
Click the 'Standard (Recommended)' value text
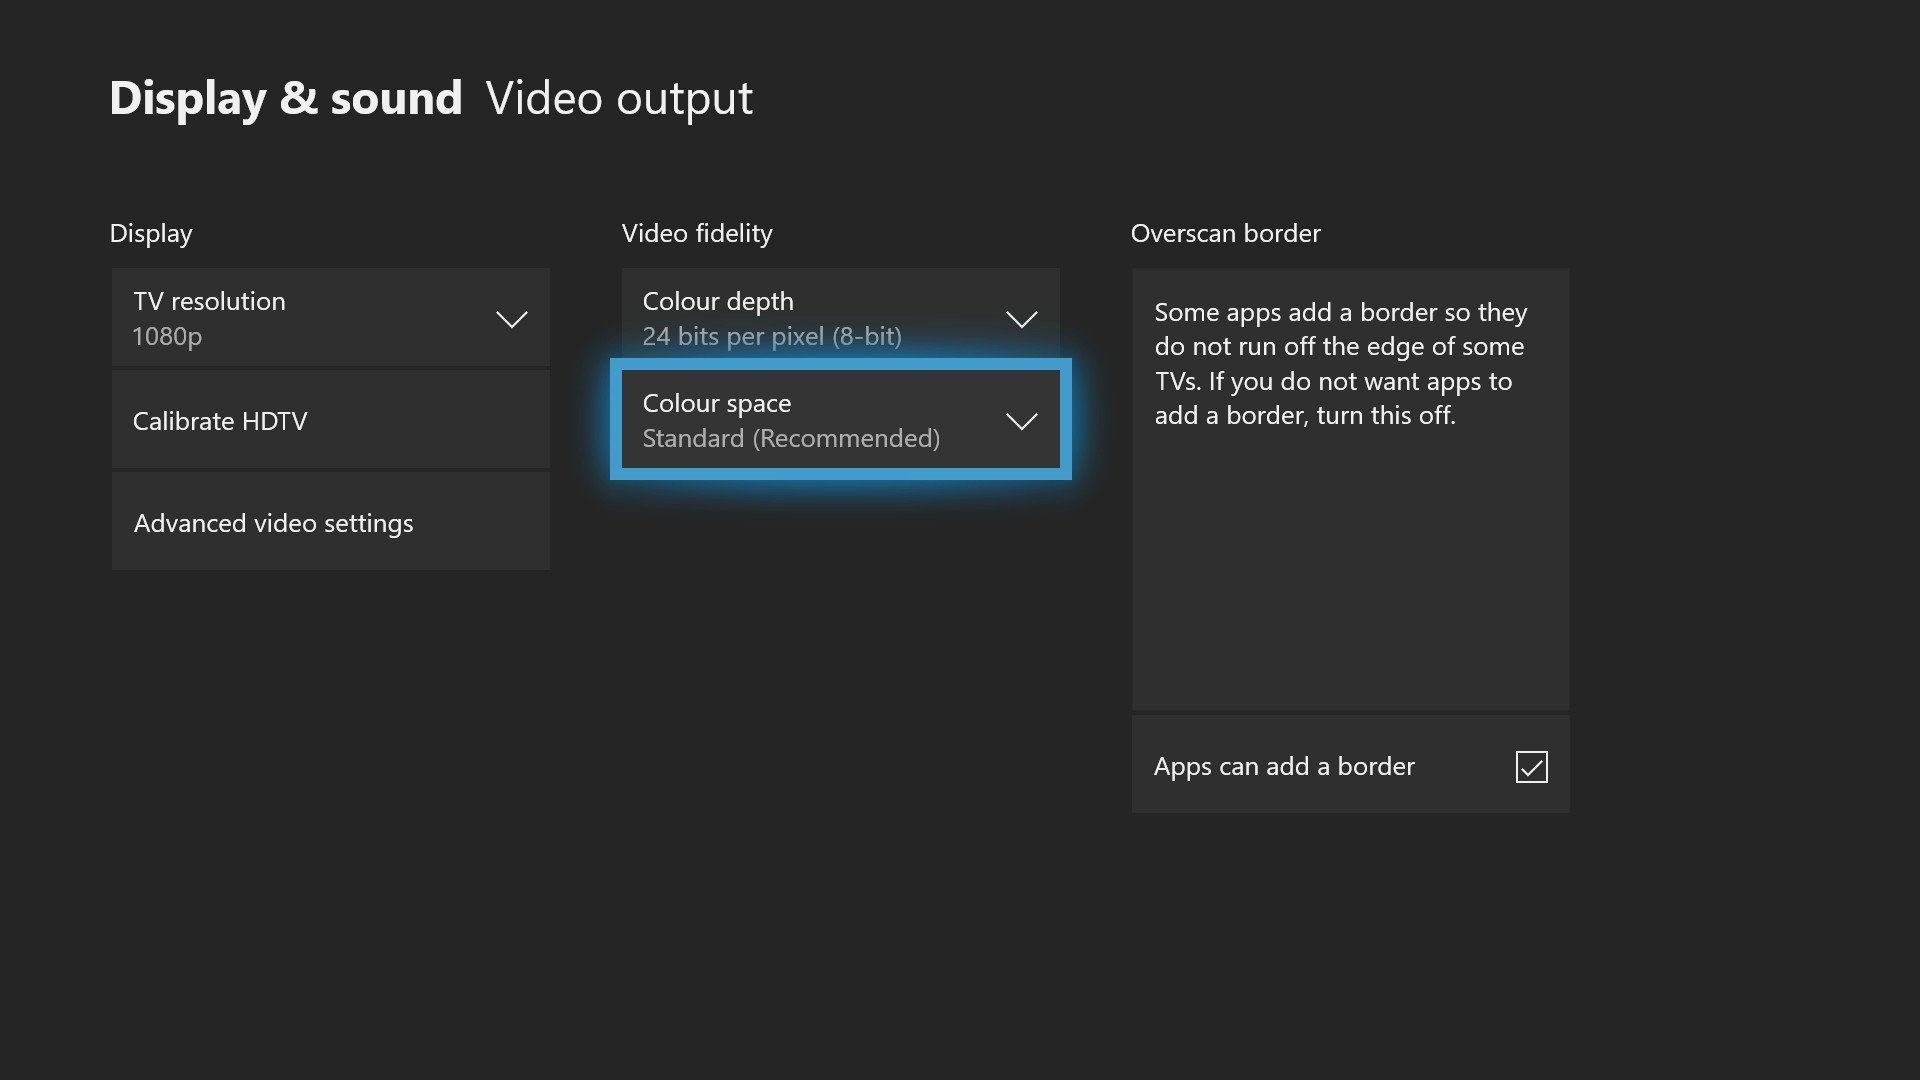(790, 439)
